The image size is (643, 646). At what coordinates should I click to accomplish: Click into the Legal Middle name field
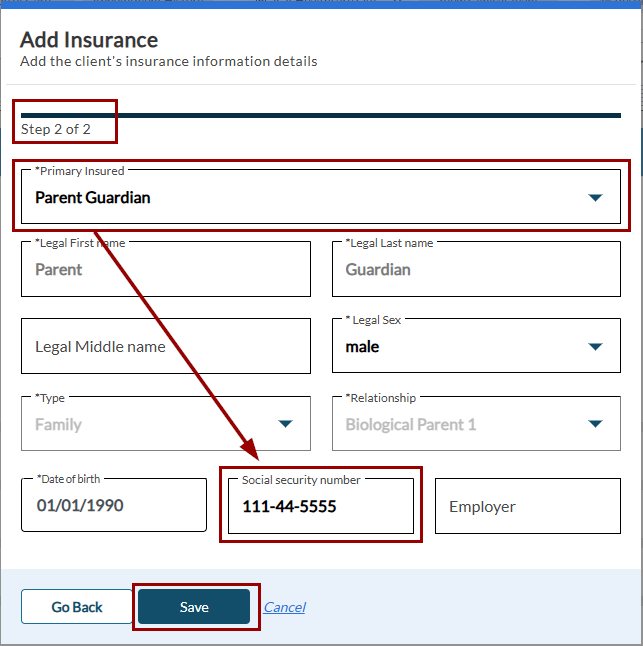pyautogui.click(x=165, y=347)
